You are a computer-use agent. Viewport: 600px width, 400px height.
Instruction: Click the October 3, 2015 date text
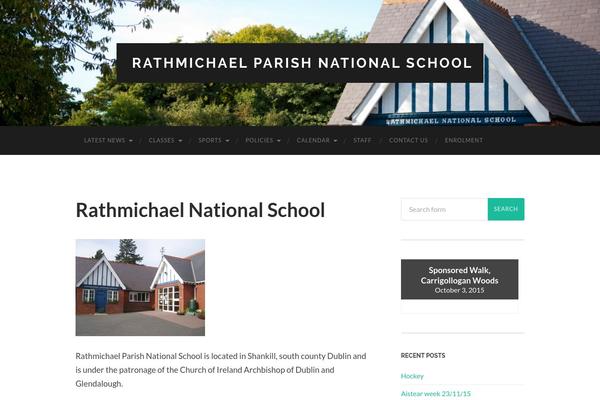tap(459, 290)
